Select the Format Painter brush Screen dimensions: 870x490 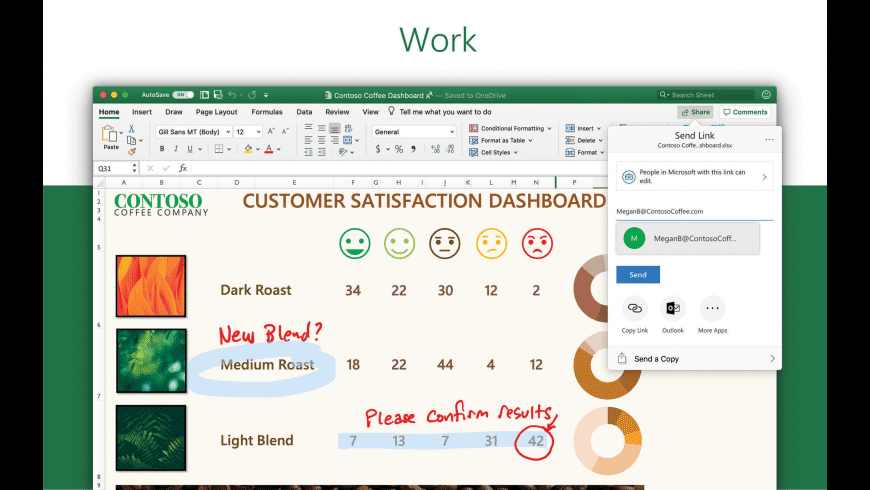coord(131,151)
